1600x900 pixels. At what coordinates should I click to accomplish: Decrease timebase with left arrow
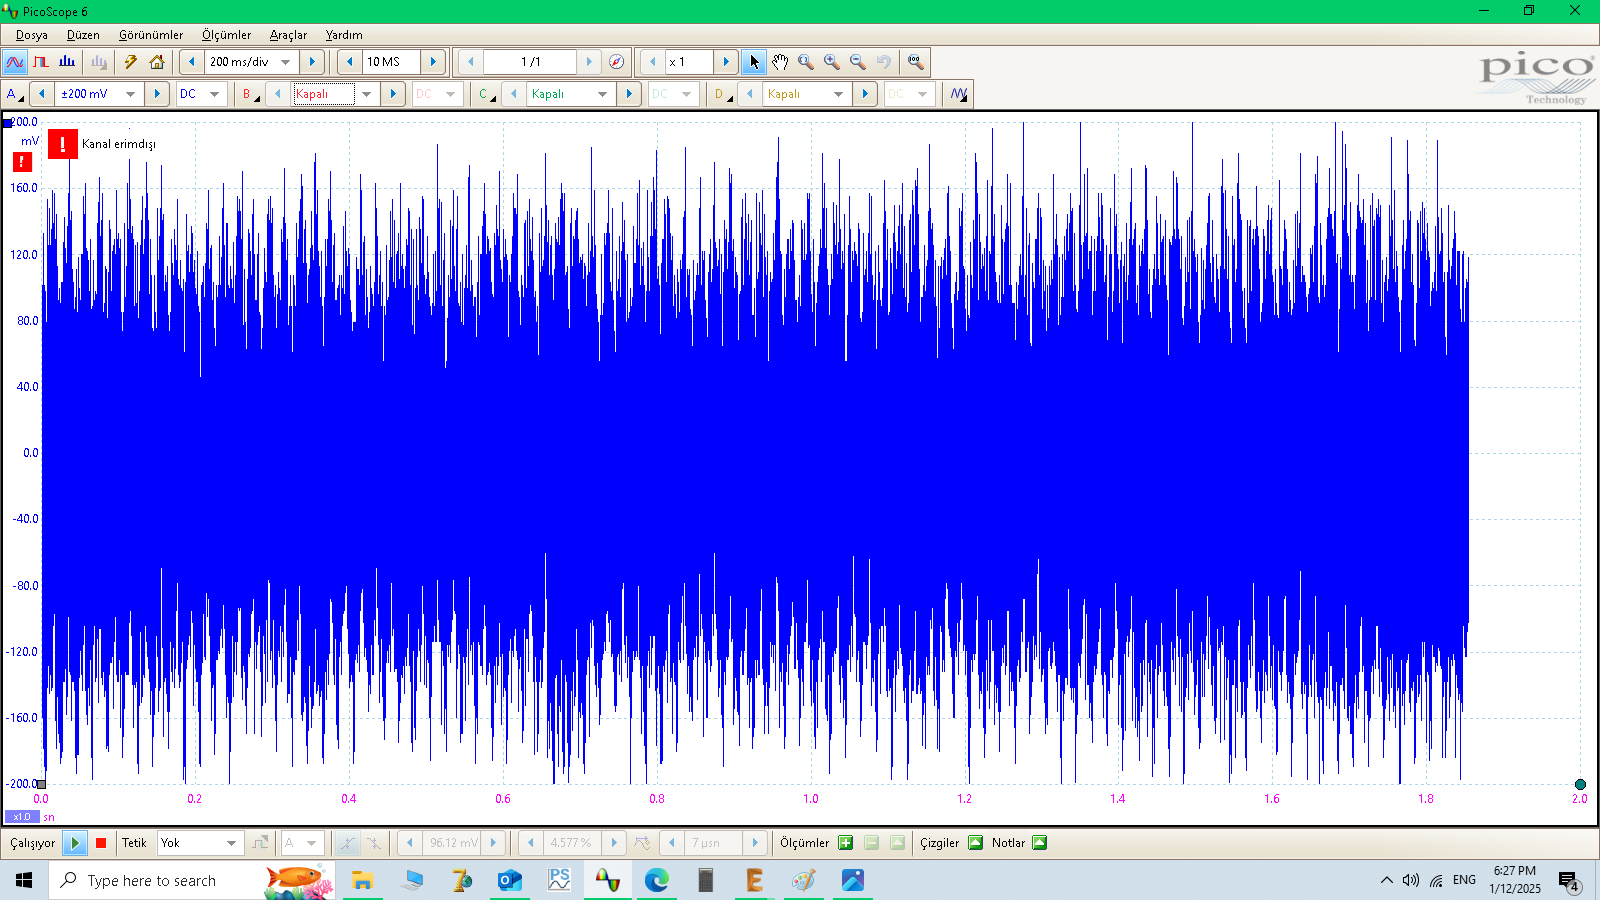[192, 62]
